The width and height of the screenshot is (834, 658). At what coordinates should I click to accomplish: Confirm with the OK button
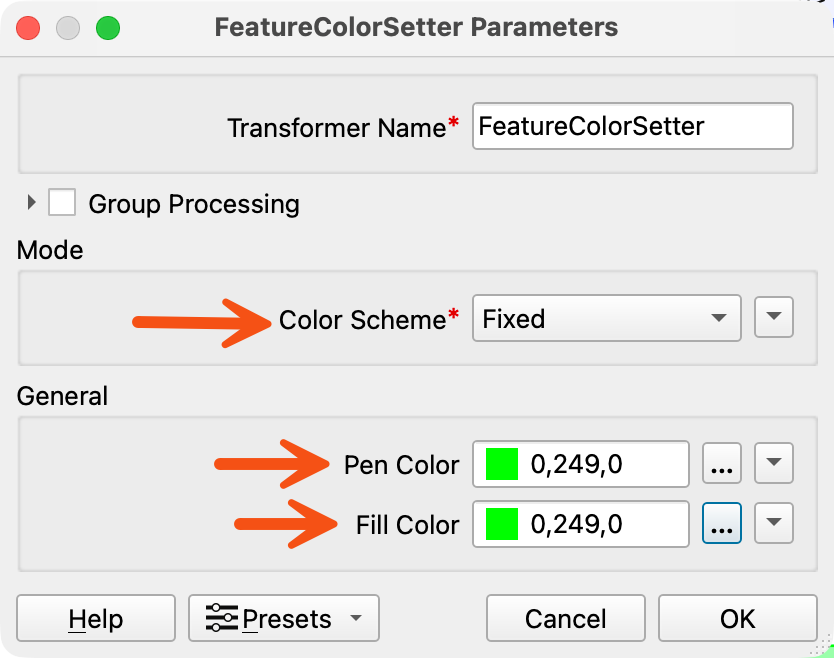tap(737, 618)
